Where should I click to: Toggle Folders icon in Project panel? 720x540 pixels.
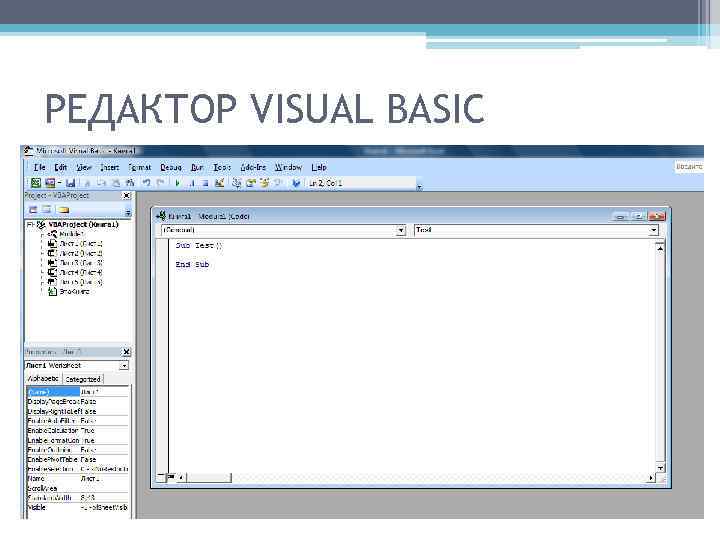pos(63,210)
